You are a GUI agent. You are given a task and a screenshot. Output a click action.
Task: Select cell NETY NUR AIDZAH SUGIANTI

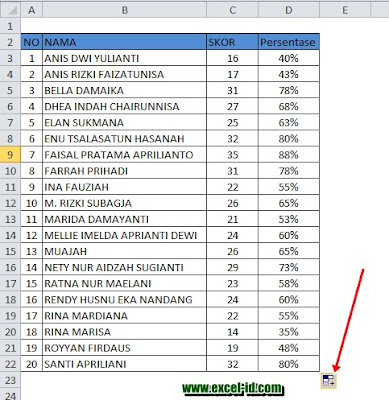124,267
